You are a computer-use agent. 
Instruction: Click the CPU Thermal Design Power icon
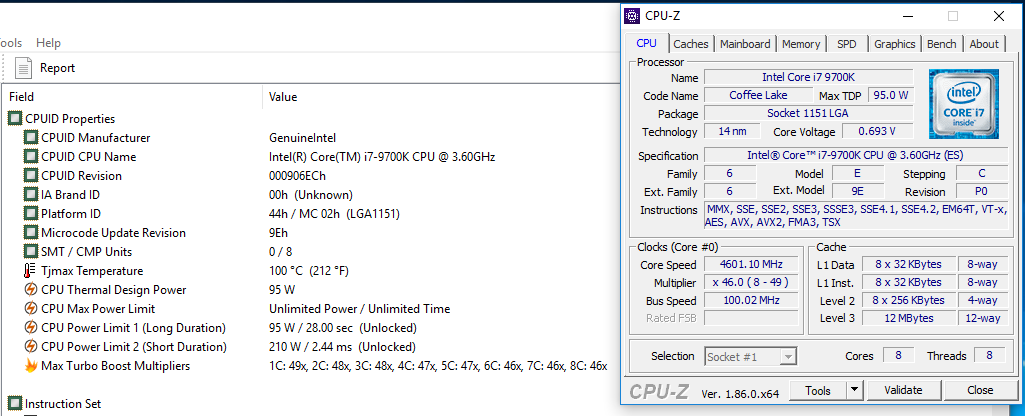[x=30, y=290]
